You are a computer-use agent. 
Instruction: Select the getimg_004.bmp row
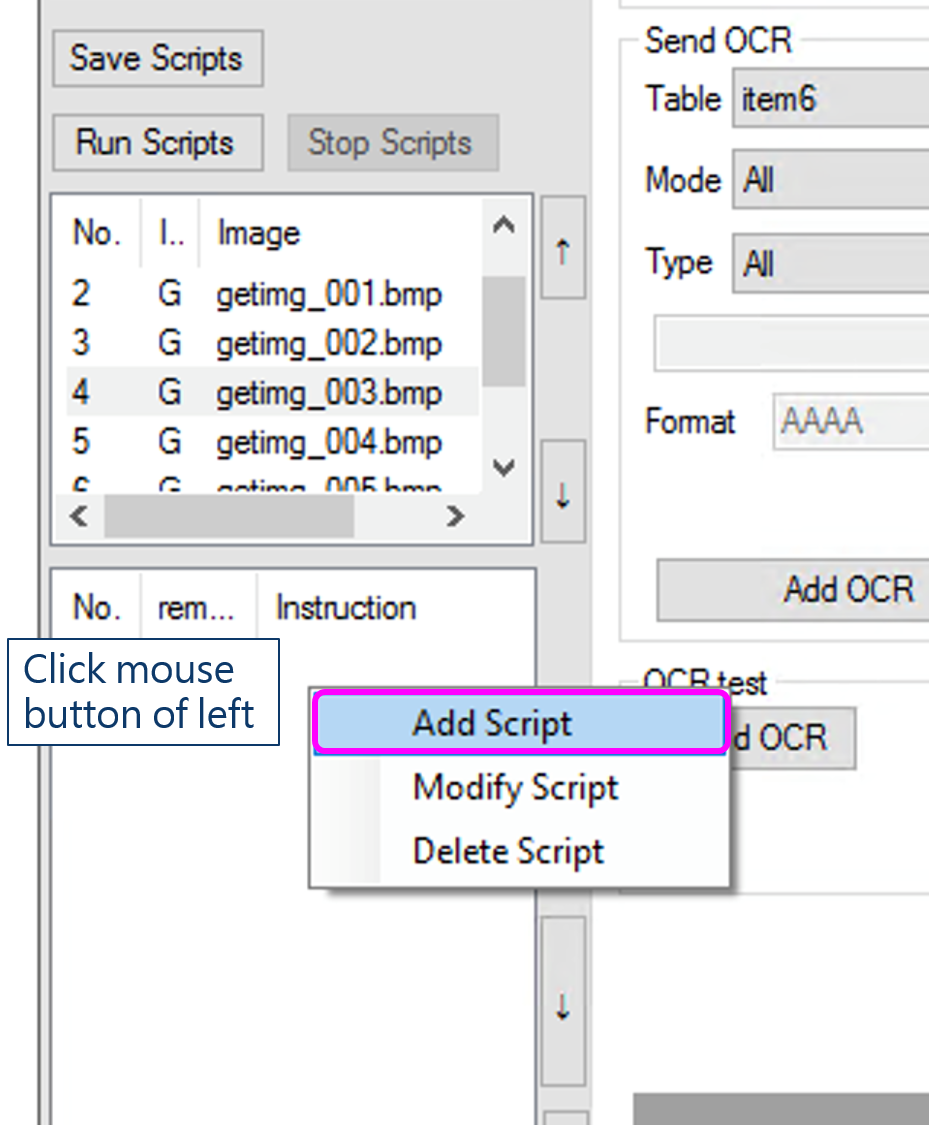tap(328, 441)
